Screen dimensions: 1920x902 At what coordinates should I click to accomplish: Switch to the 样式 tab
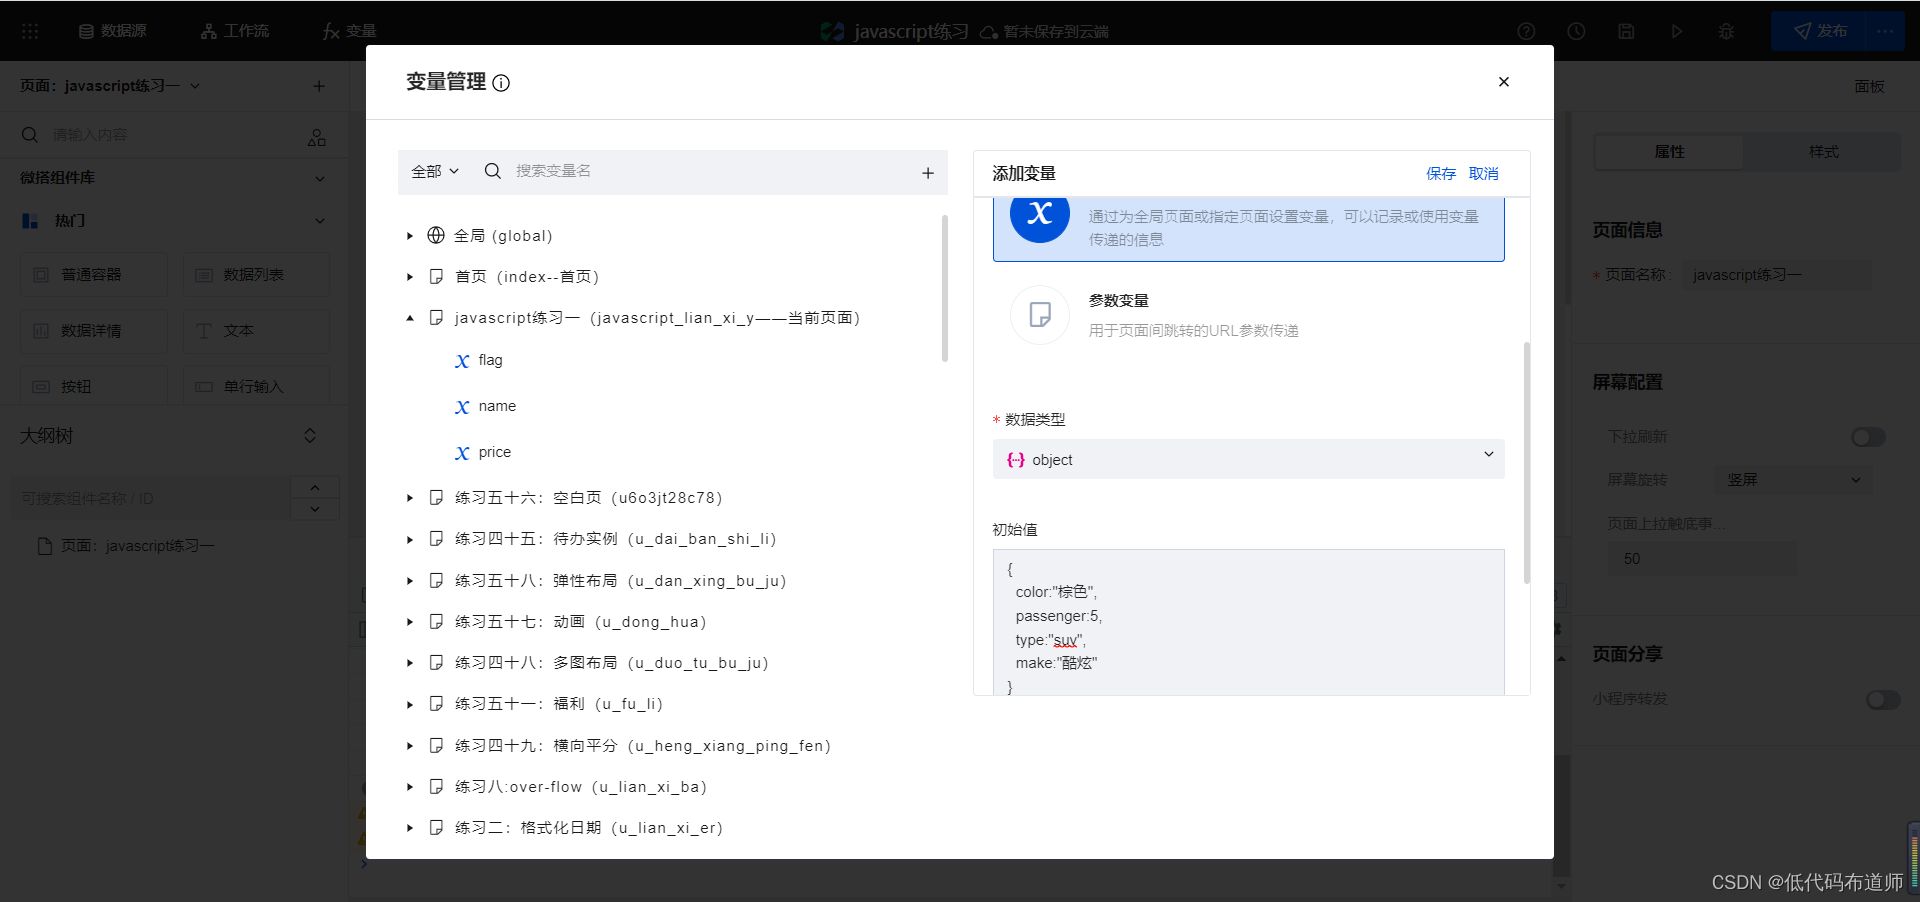[1823, 152]
